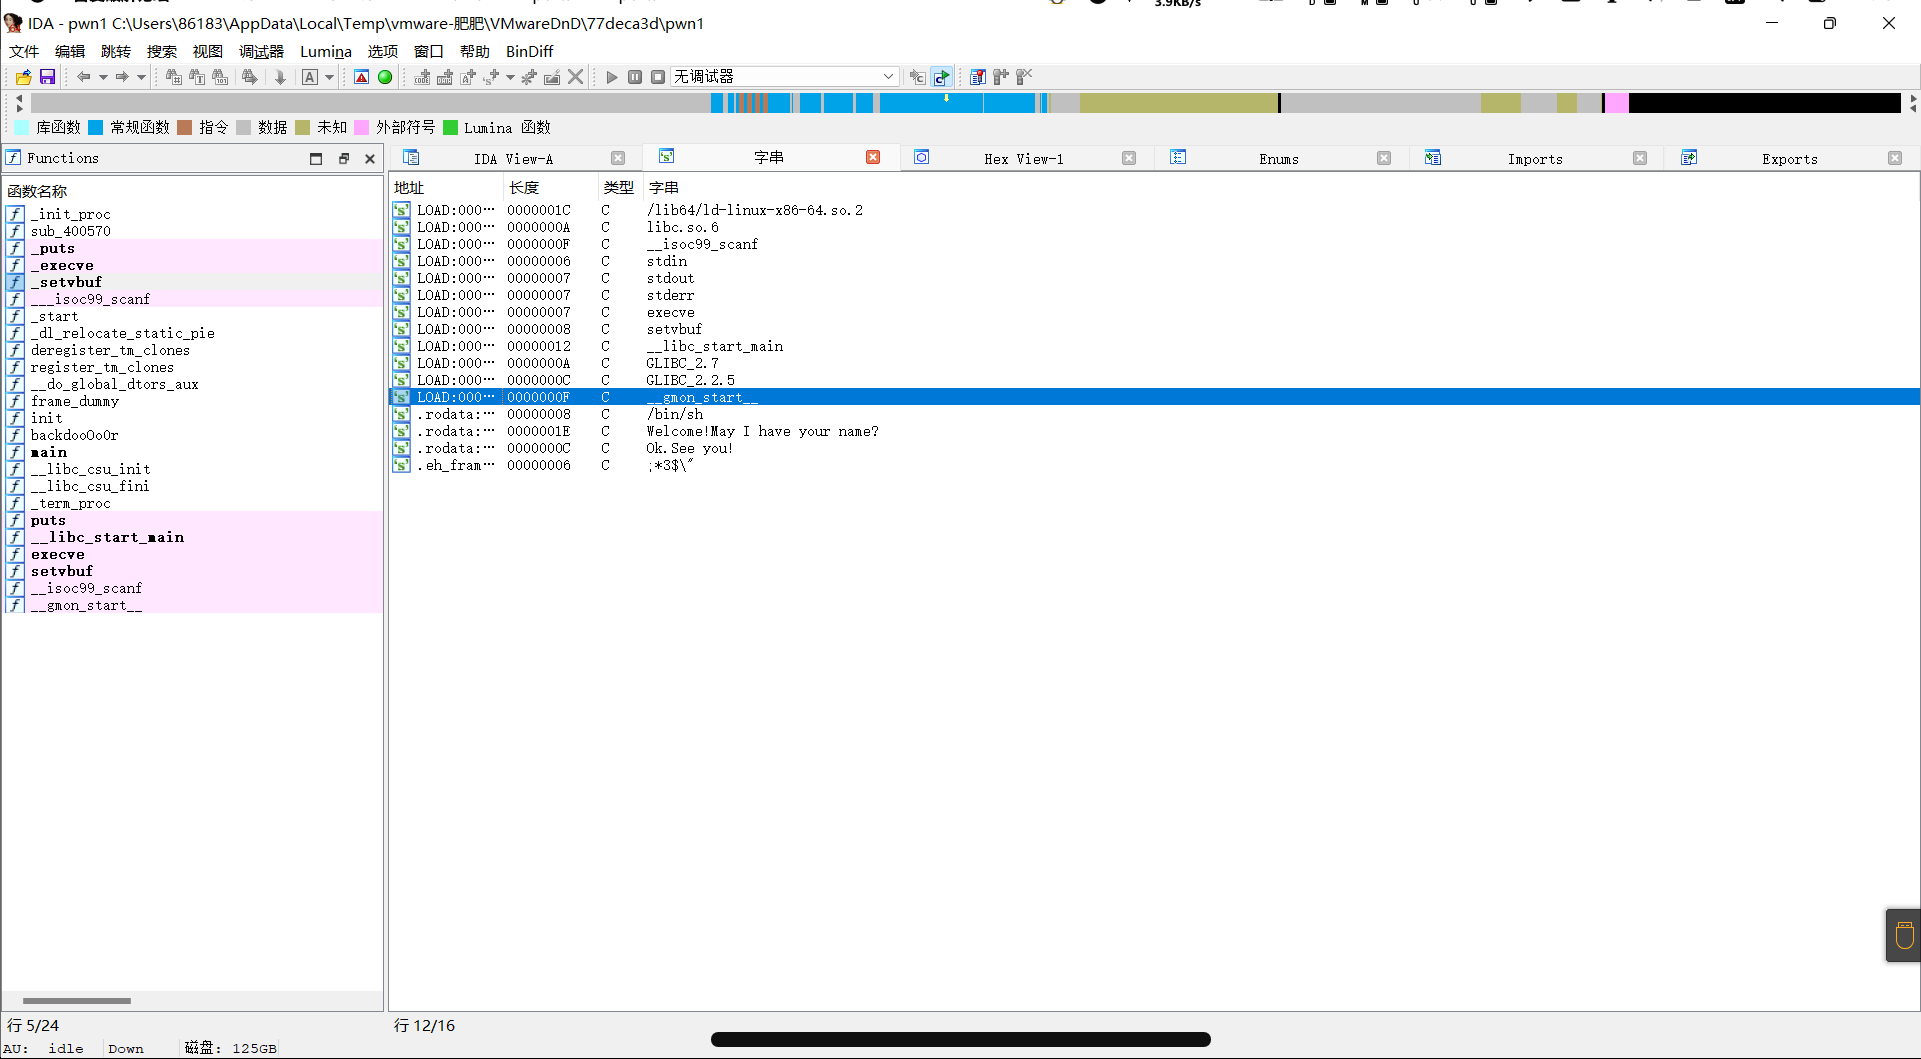Open the 跳转 menu
The height and width of the screenshot is (1059, 1921).
(116, 51)
